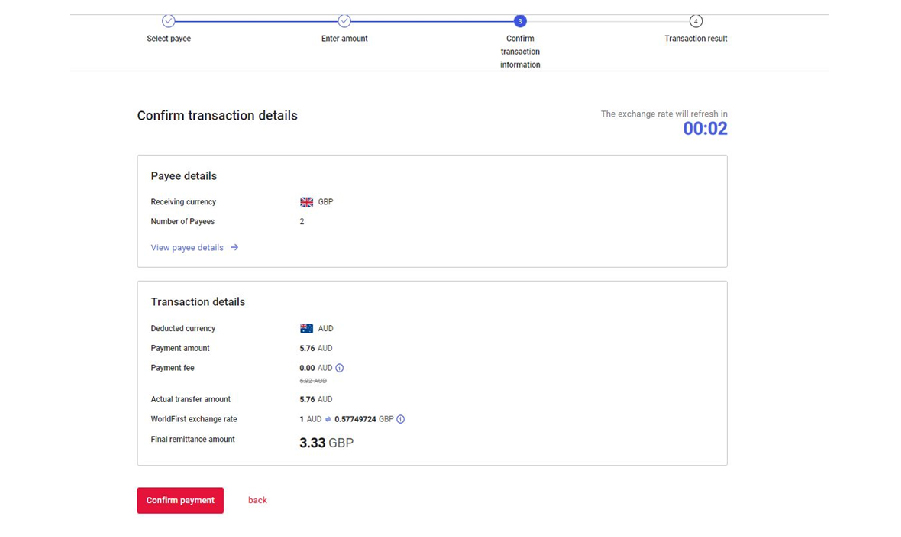Click the Transaction result step 4 circle
The width and height of the screenshot is (901, 537).
696,21
